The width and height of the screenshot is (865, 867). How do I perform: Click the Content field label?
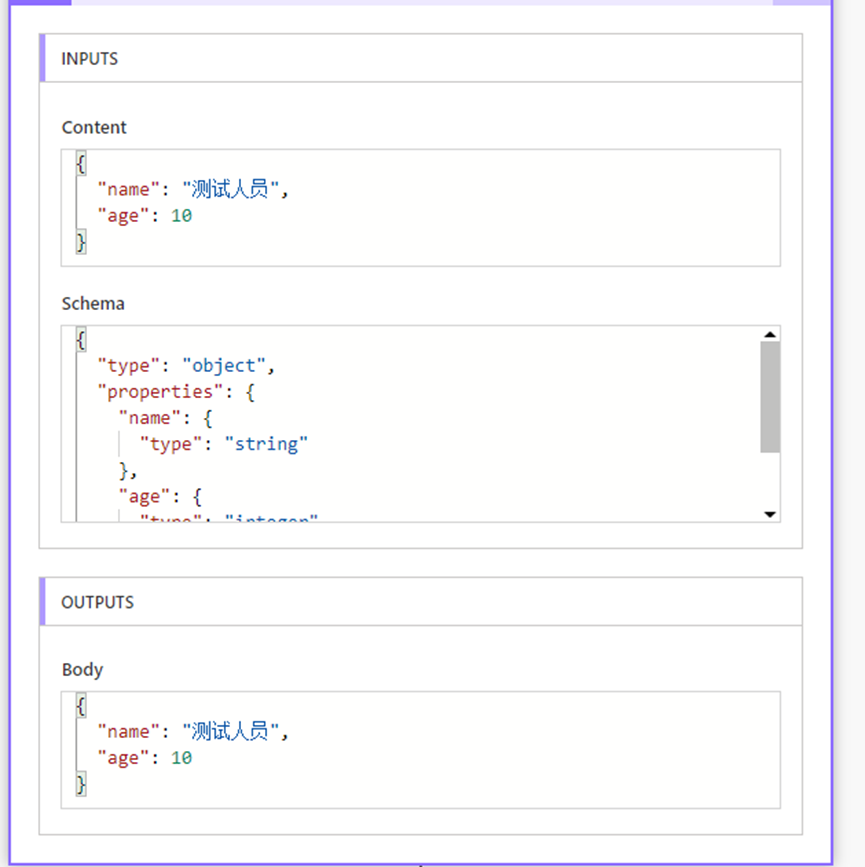tap(94, 127)
